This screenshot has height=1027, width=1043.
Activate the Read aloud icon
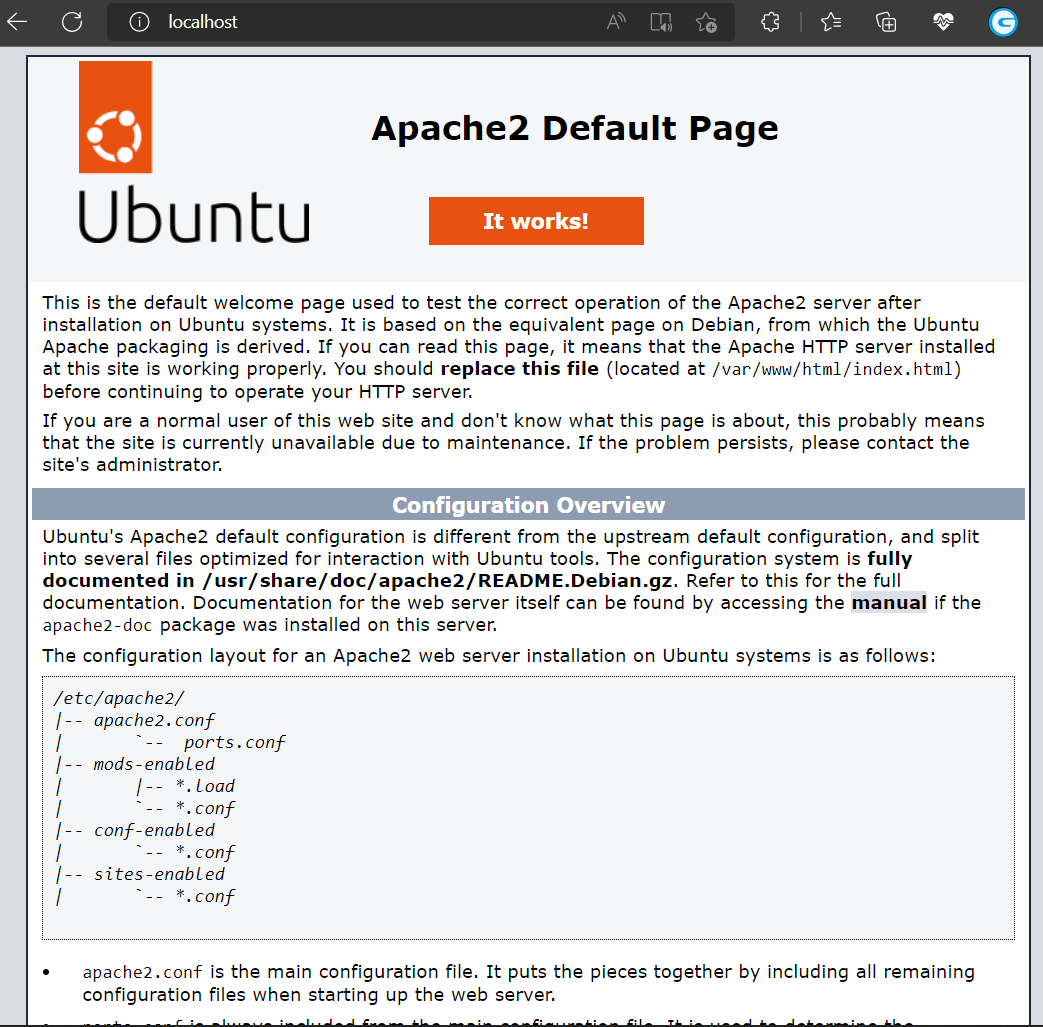click(x=616, y=22)
